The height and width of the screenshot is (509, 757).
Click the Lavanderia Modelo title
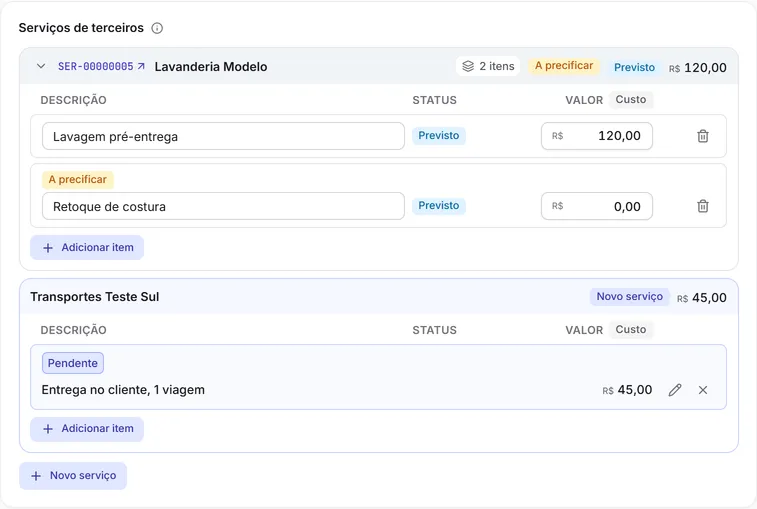[211, 67]
